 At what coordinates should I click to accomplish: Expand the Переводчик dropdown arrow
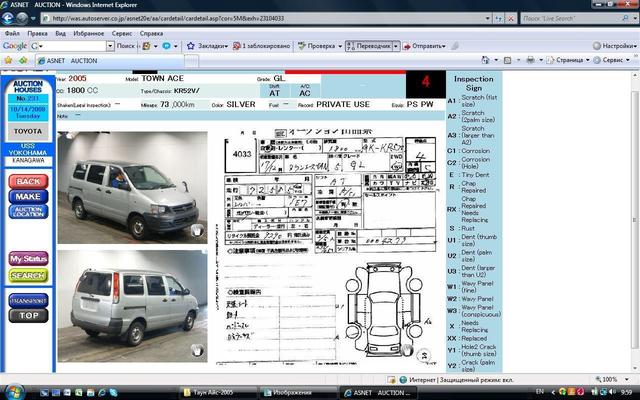[396, 46]
